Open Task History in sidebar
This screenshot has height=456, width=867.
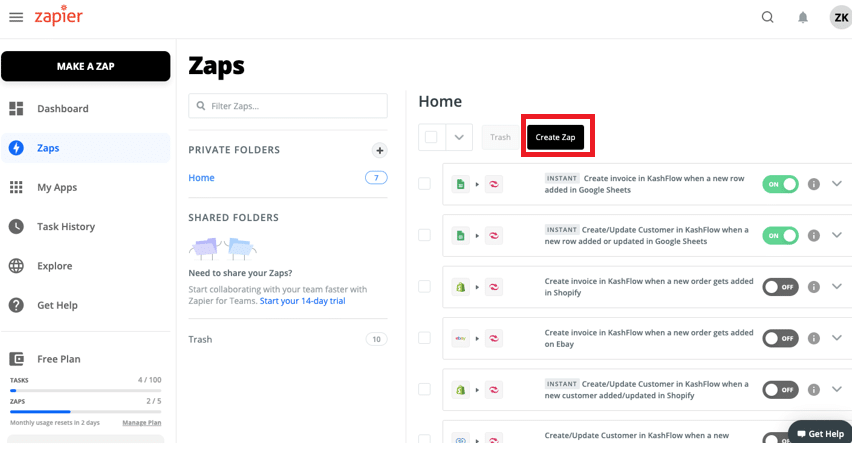coord(65,227)
